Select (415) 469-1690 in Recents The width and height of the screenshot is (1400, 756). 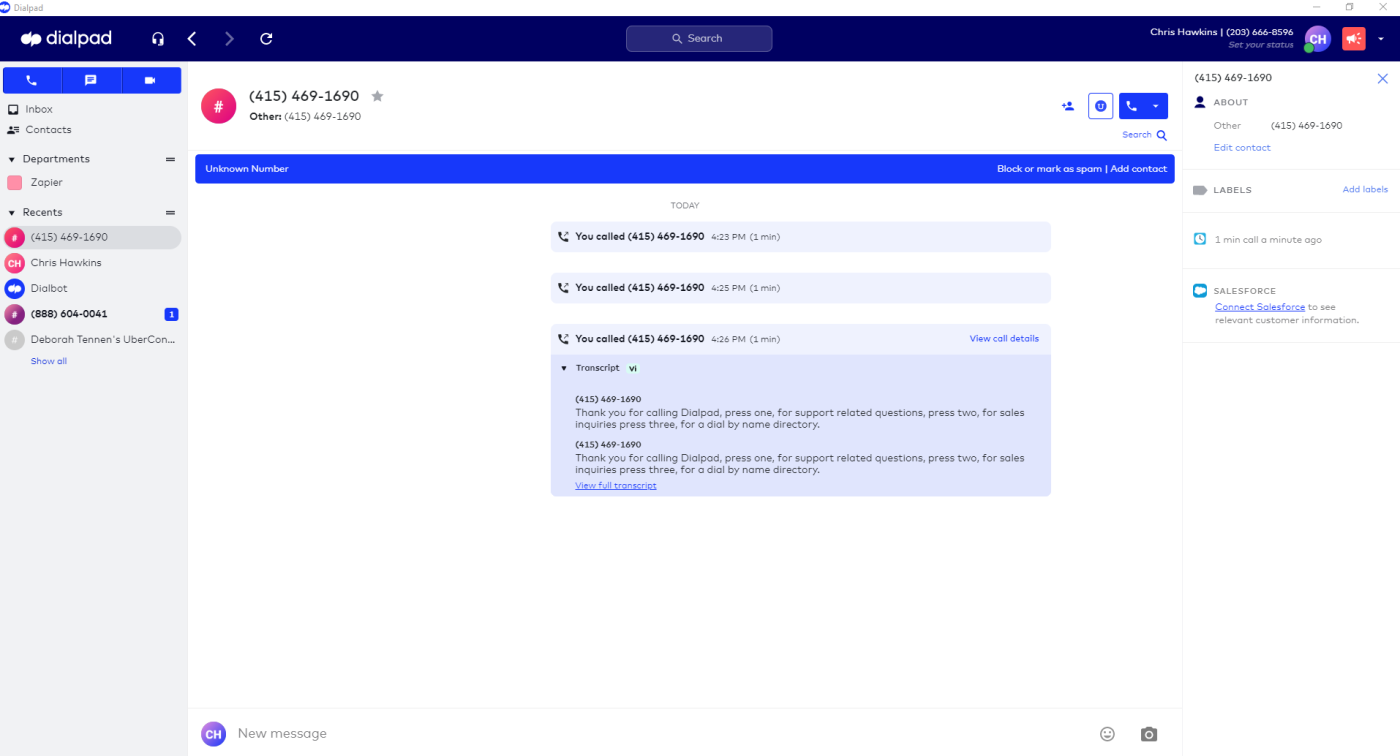pos(92,237)
